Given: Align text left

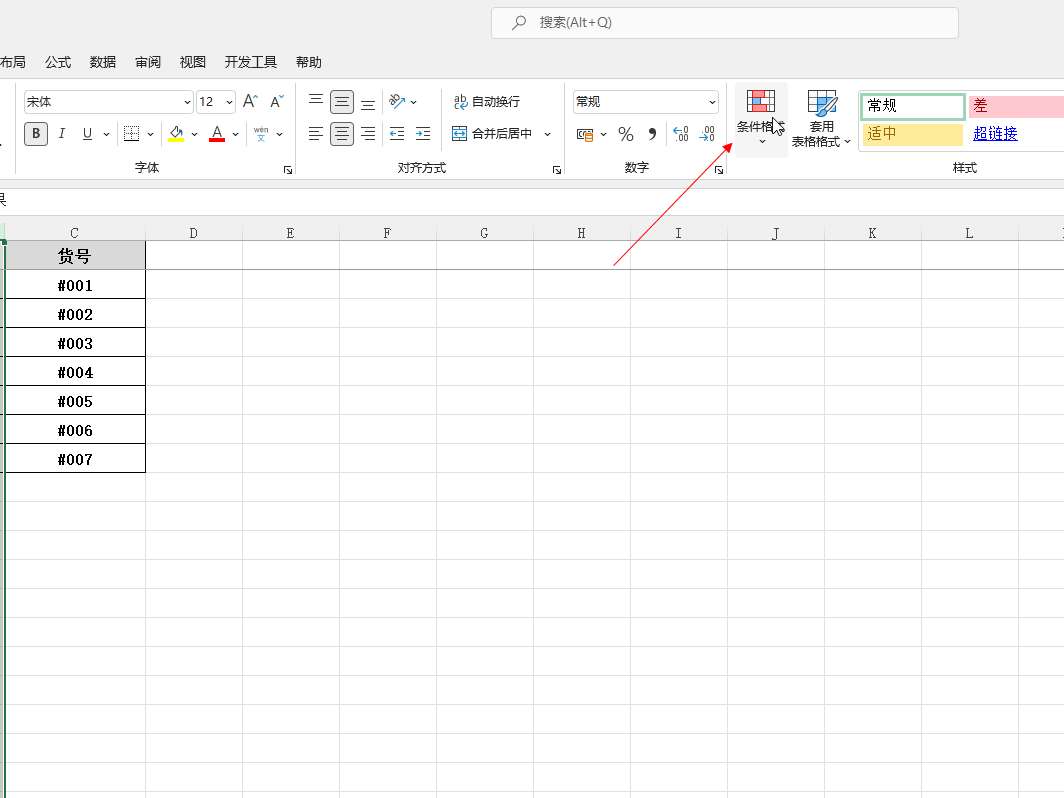Looking at the screenshot, I should [316, 134].
